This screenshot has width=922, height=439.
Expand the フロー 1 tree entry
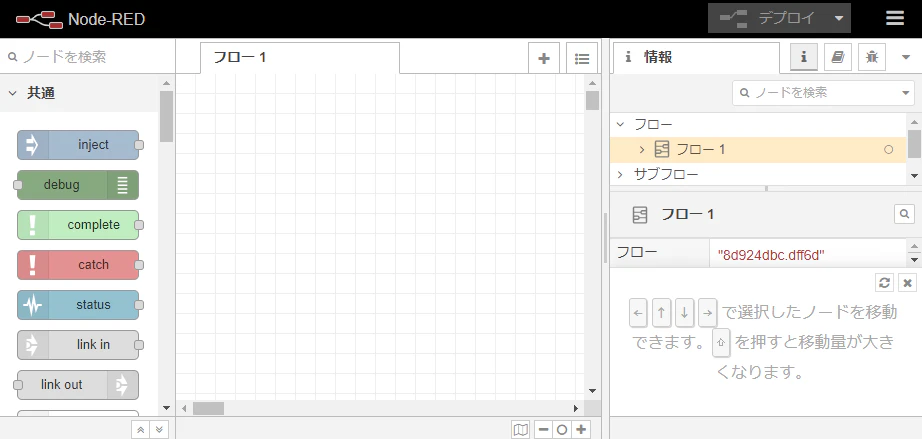click(642, 150)
